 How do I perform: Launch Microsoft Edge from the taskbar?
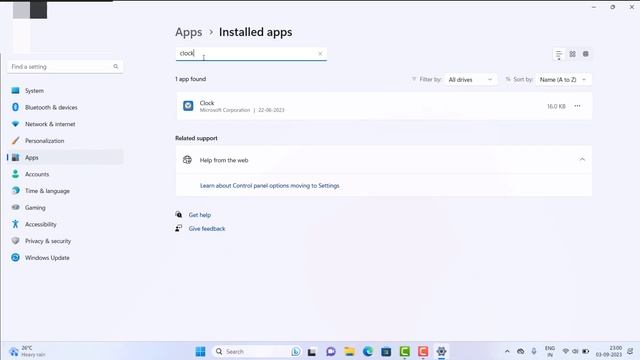pyautogui.click(x=368, y=351)
